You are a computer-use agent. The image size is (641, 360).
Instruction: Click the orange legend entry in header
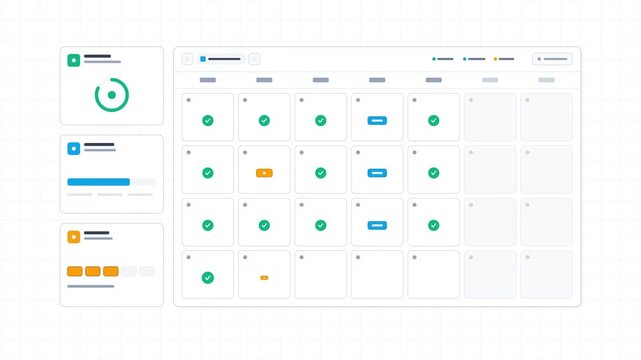point(504,59)
